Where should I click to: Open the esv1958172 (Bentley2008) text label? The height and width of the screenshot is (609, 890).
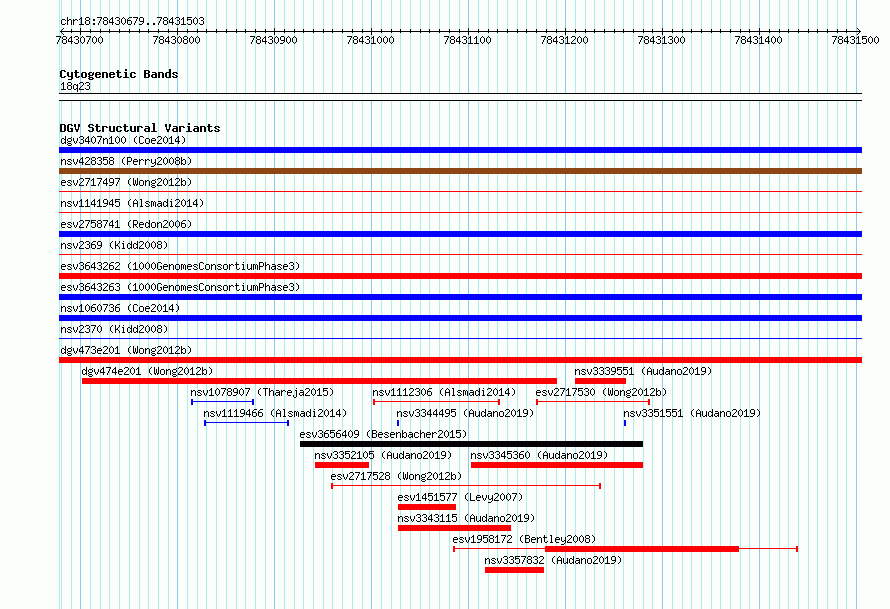[x=524, y=539]
